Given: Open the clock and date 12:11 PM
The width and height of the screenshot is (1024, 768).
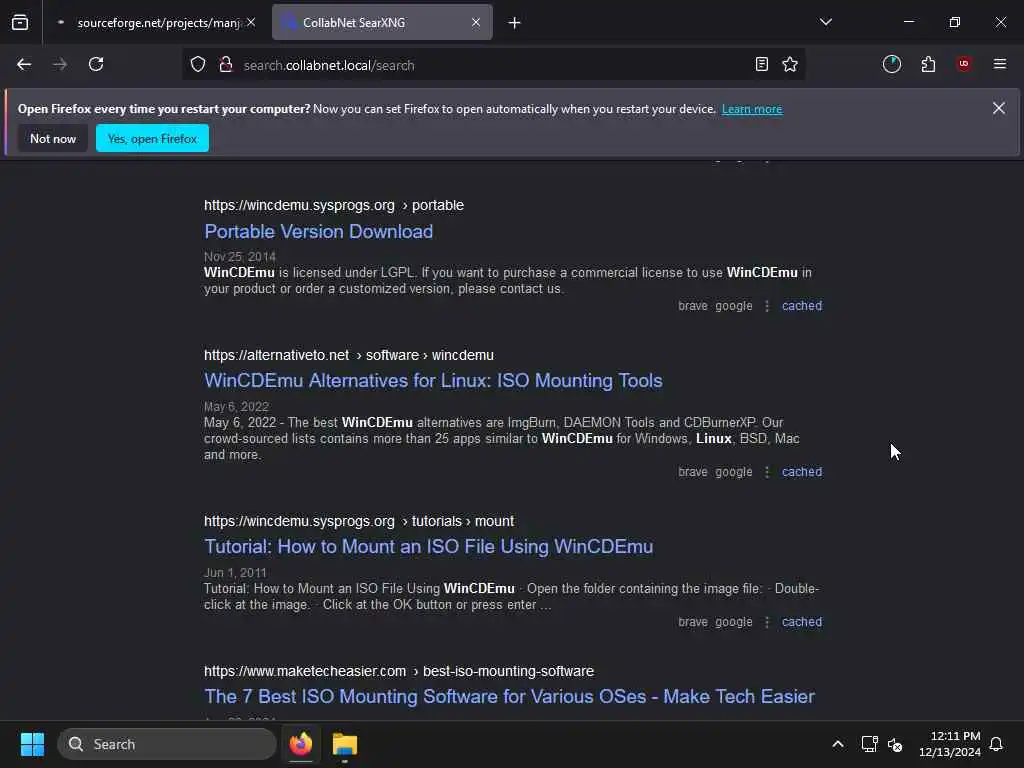Looking at the screenshot, I should click(950, 744).
